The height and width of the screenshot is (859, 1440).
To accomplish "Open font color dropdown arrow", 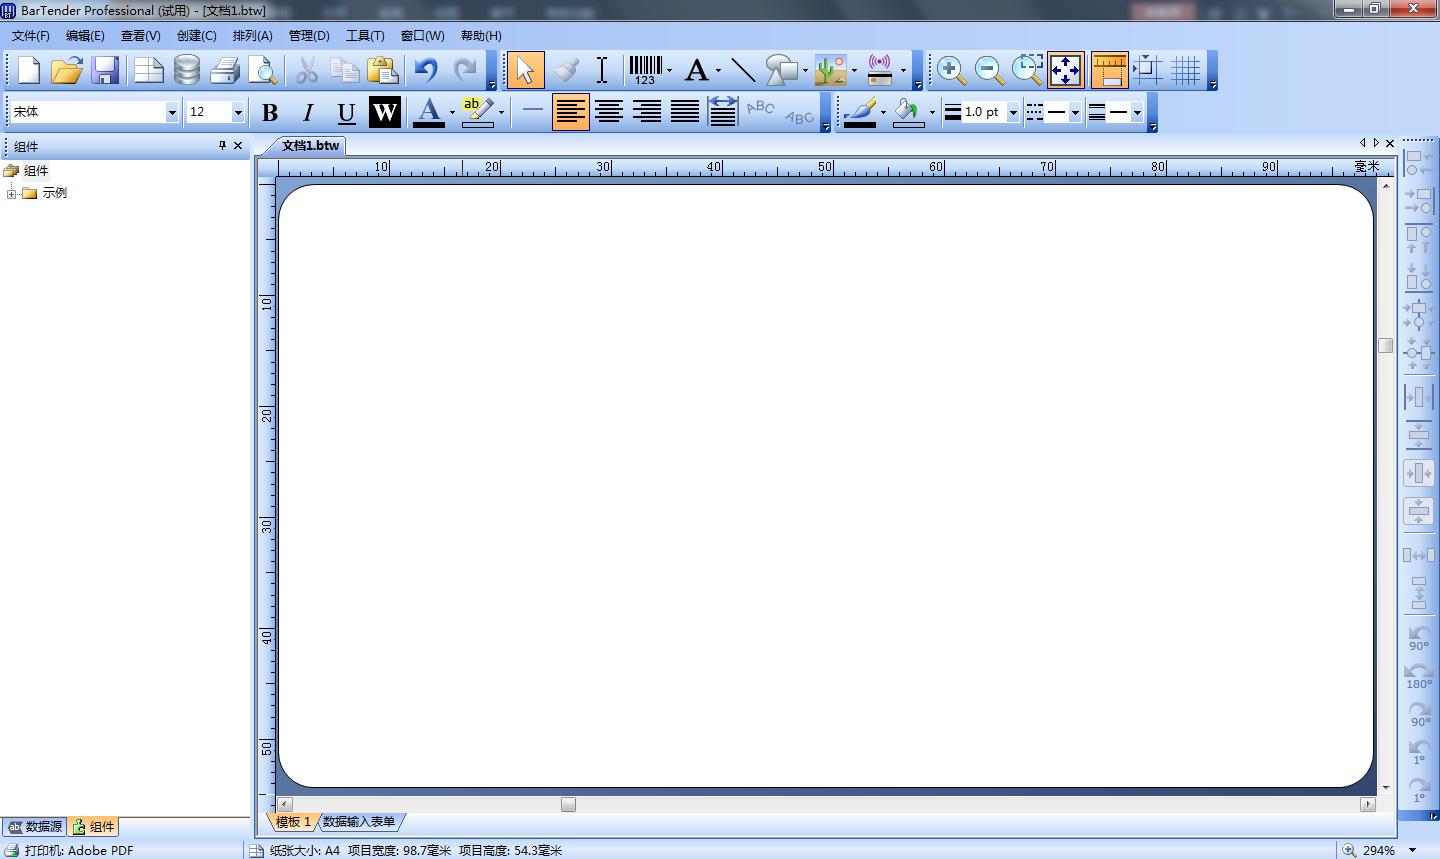I will [452, 112].
